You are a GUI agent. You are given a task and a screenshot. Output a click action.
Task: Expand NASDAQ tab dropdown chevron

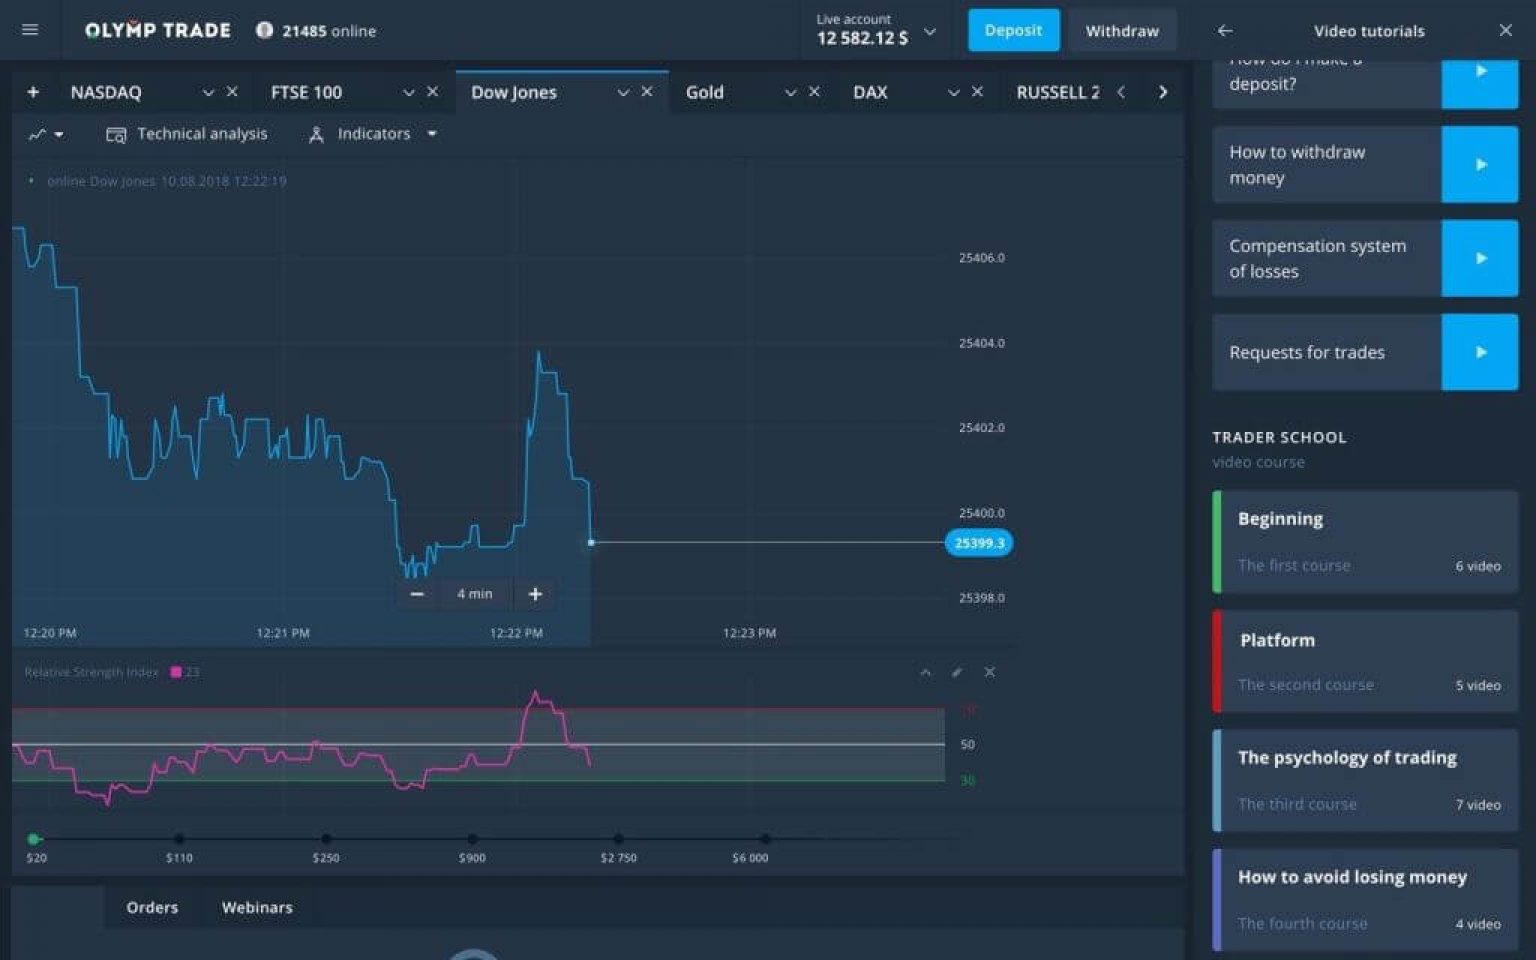tap(208, 92)
